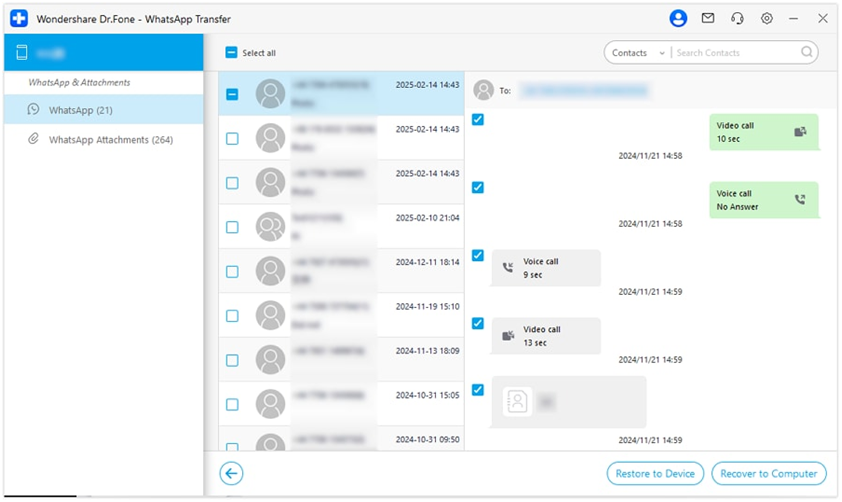
Task: Check the chat dated 2024-10-31 15:05
Action: point(232,404)
